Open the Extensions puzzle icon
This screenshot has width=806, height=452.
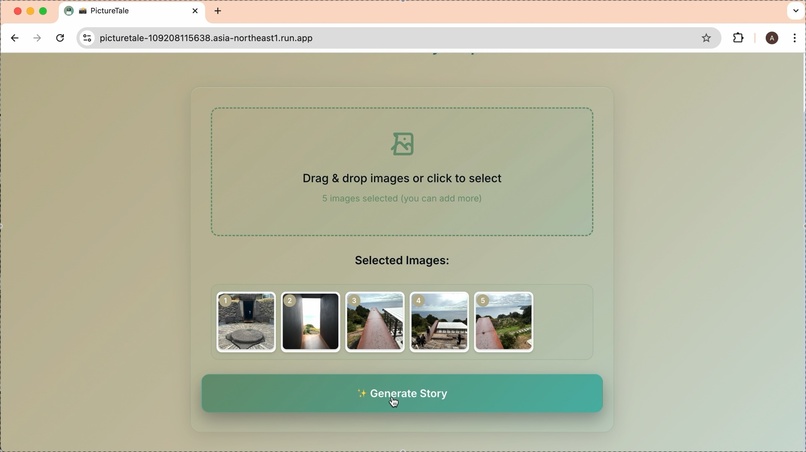[x=738, y=38]
